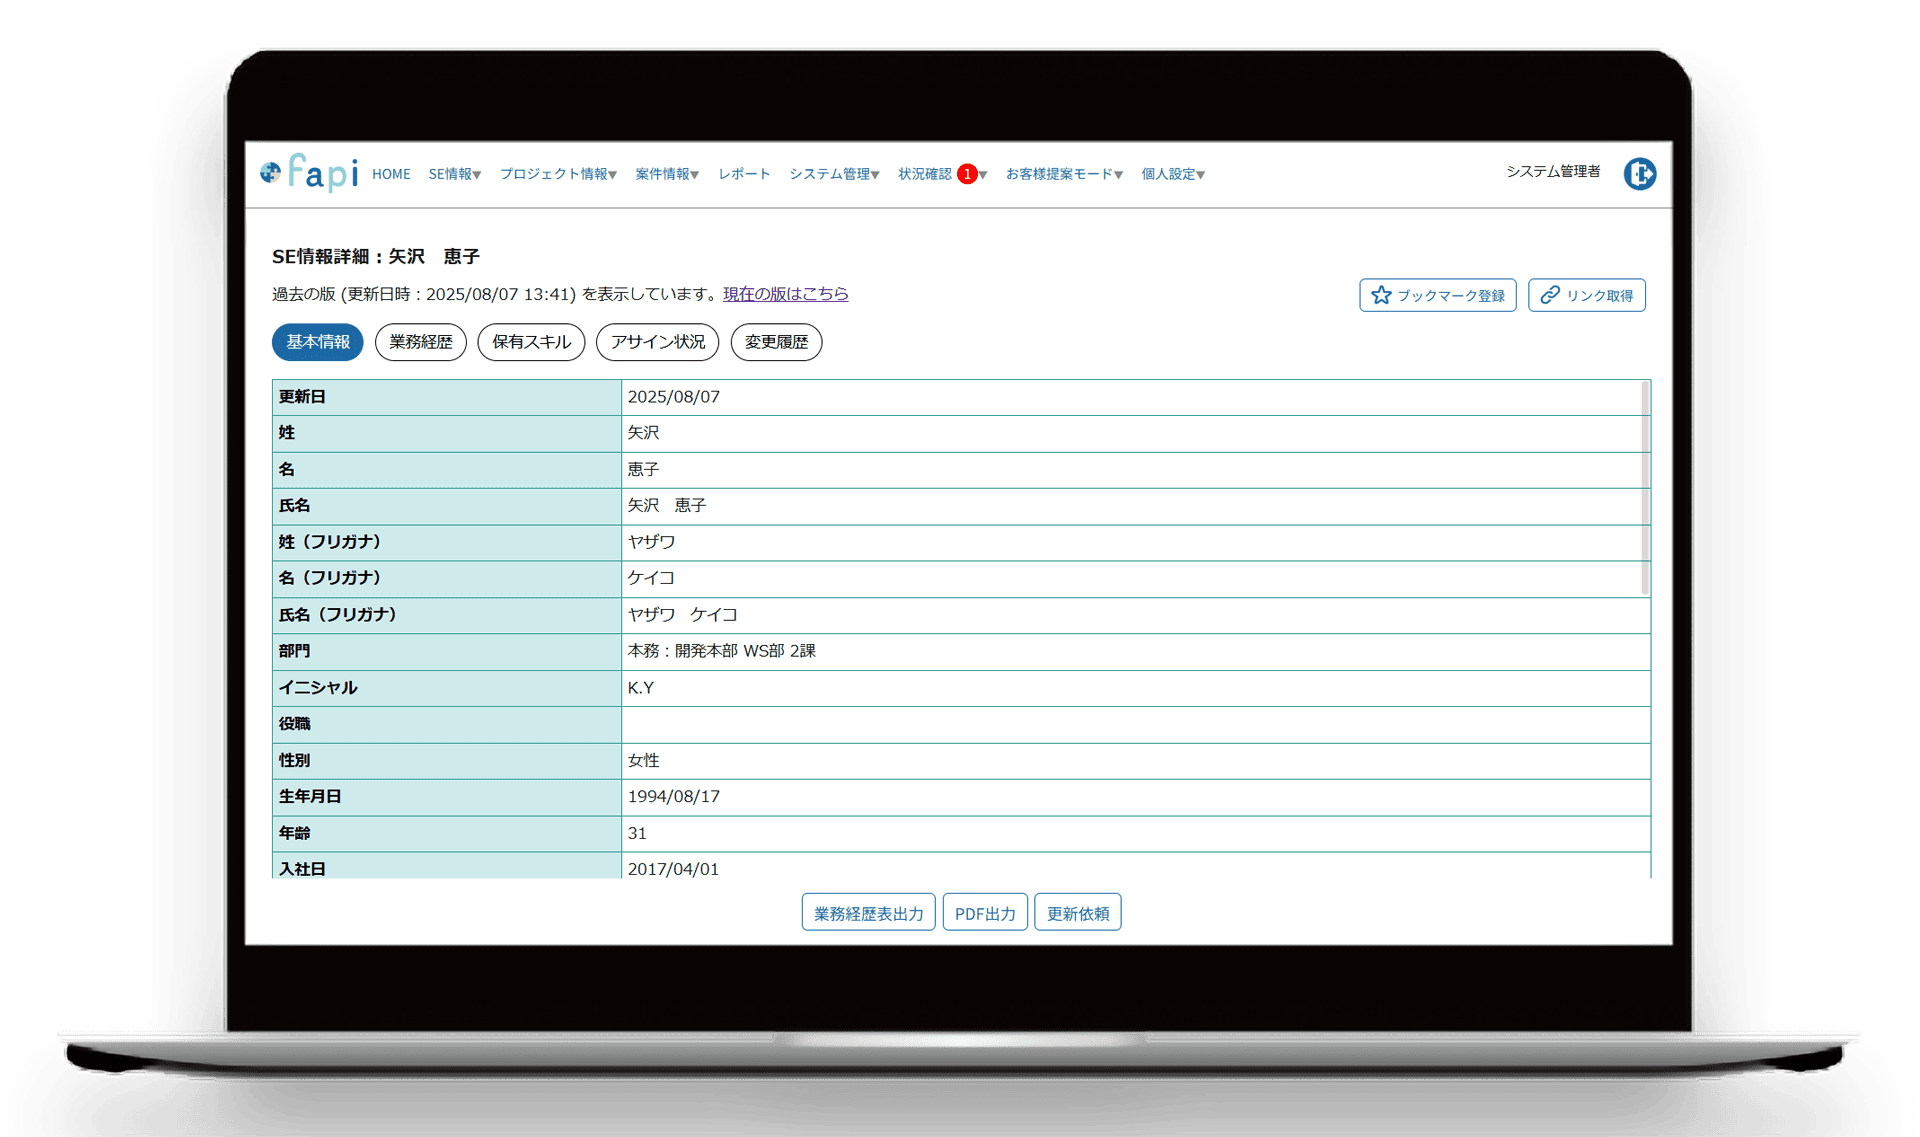Image resolution: width=1920 pixels, height=1137 pixels.
Task: Expand the システム管理 menu
Action: tap(833, 174)
